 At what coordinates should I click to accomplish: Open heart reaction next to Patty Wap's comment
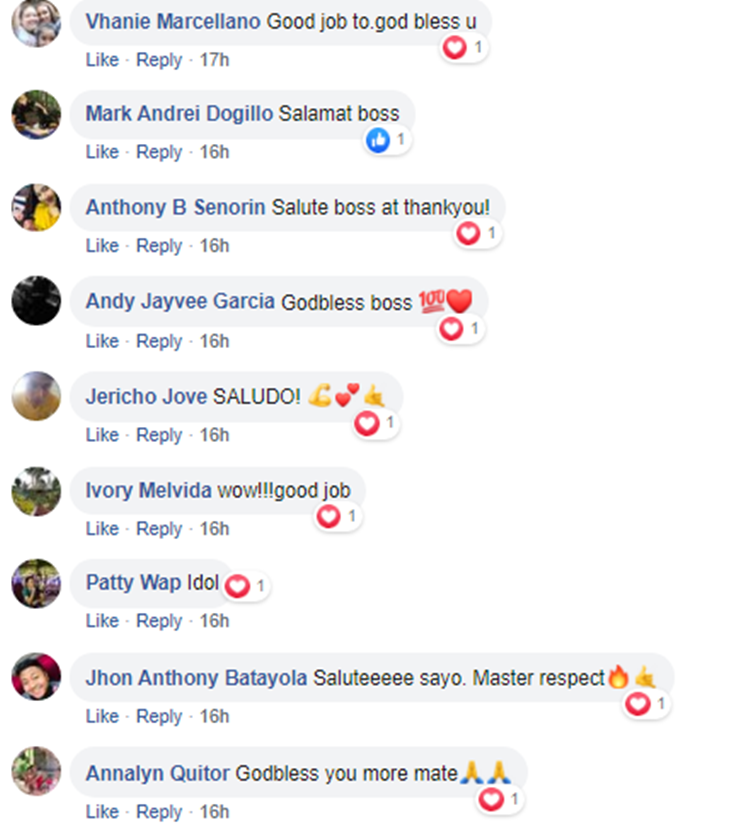click(x=246, y=586)
